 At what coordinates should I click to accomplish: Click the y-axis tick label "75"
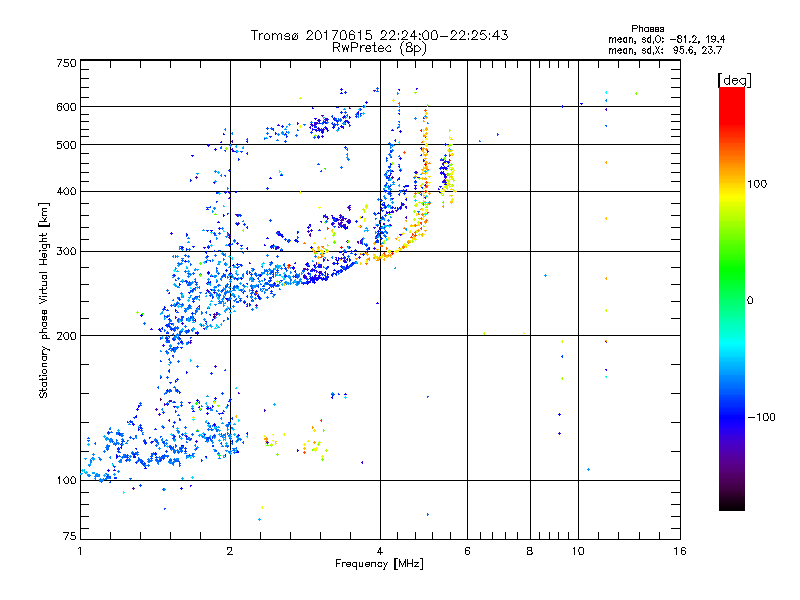(x=70, y=536)
